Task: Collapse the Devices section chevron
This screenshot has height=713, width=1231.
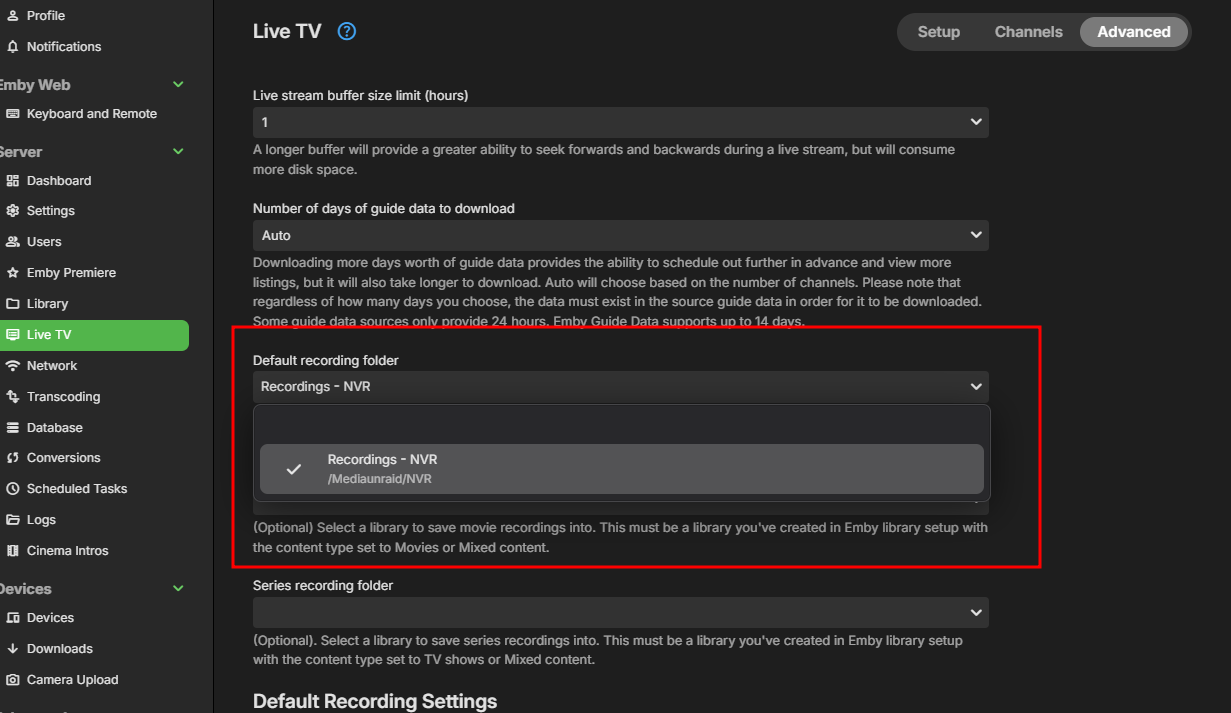Action: pos(179,589)
